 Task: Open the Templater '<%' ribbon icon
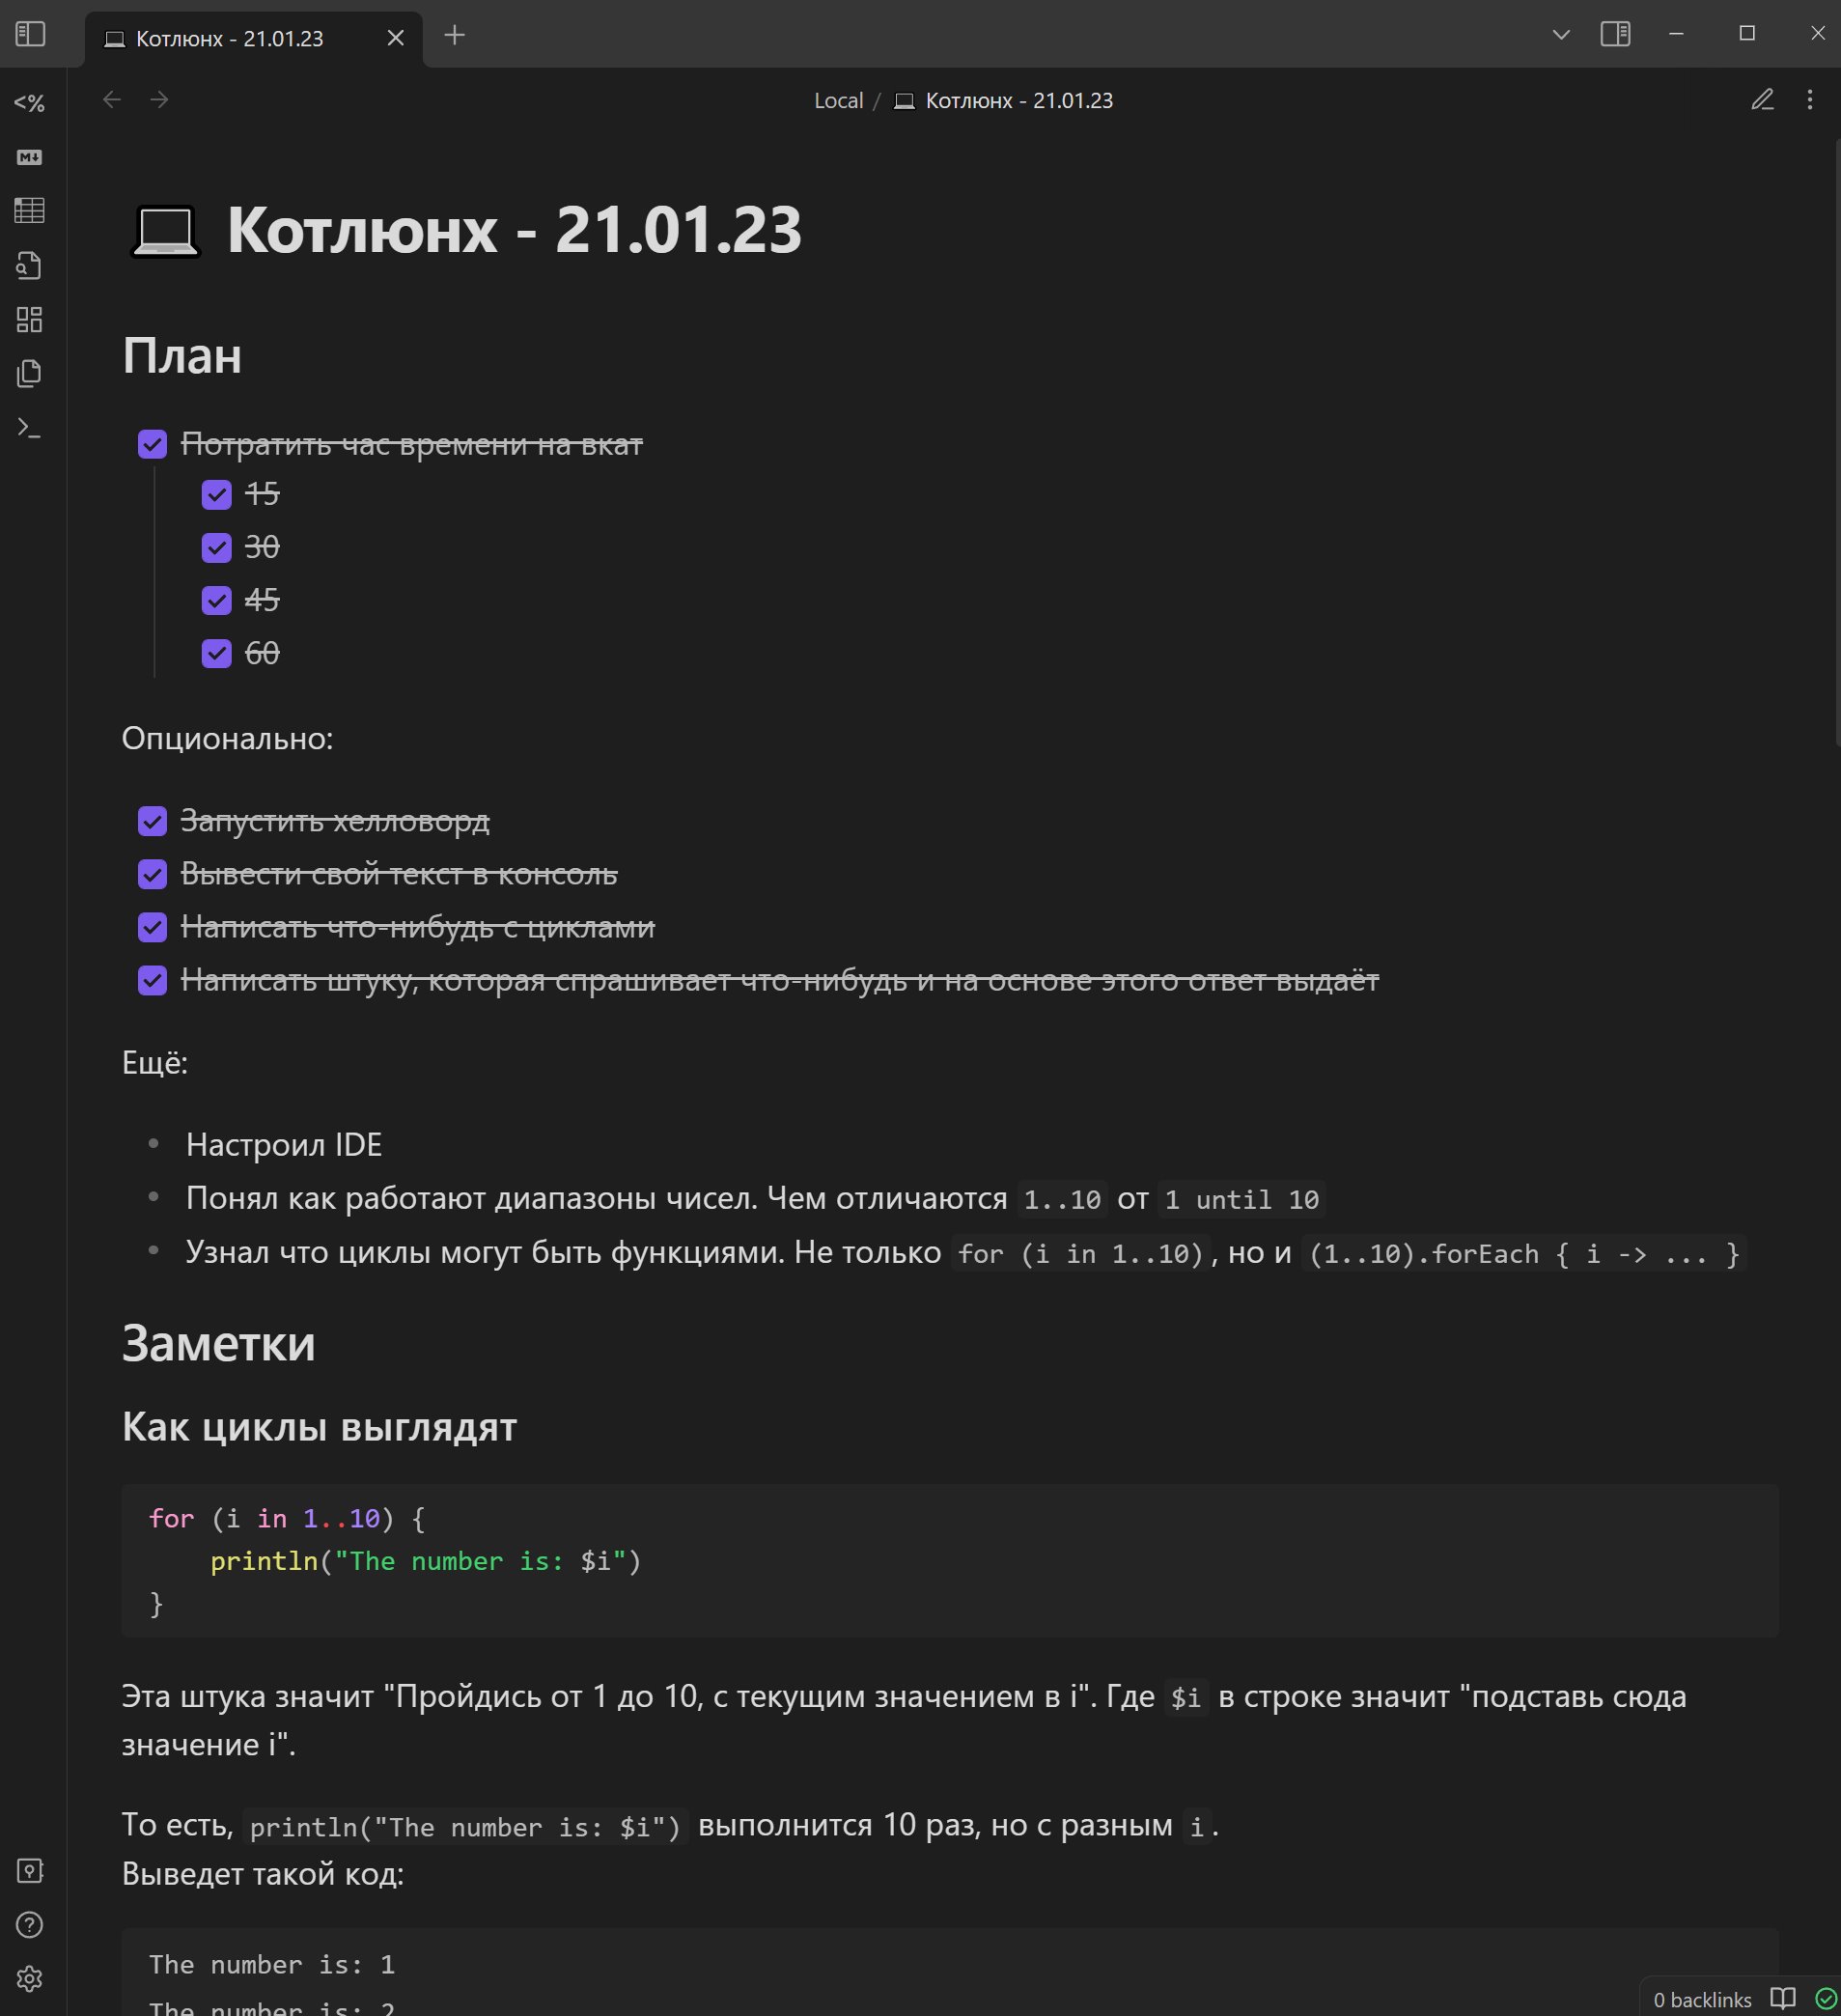point(30,103)
